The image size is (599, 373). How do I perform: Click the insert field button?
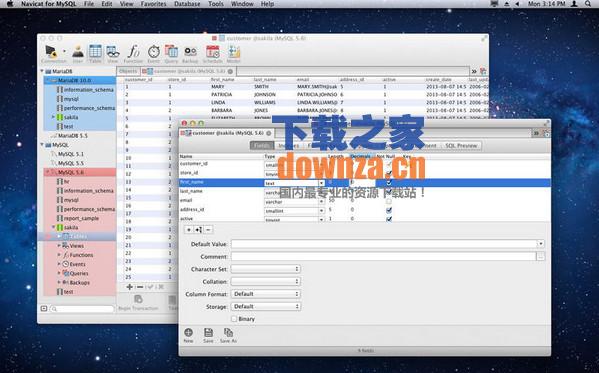coord(198,230)
